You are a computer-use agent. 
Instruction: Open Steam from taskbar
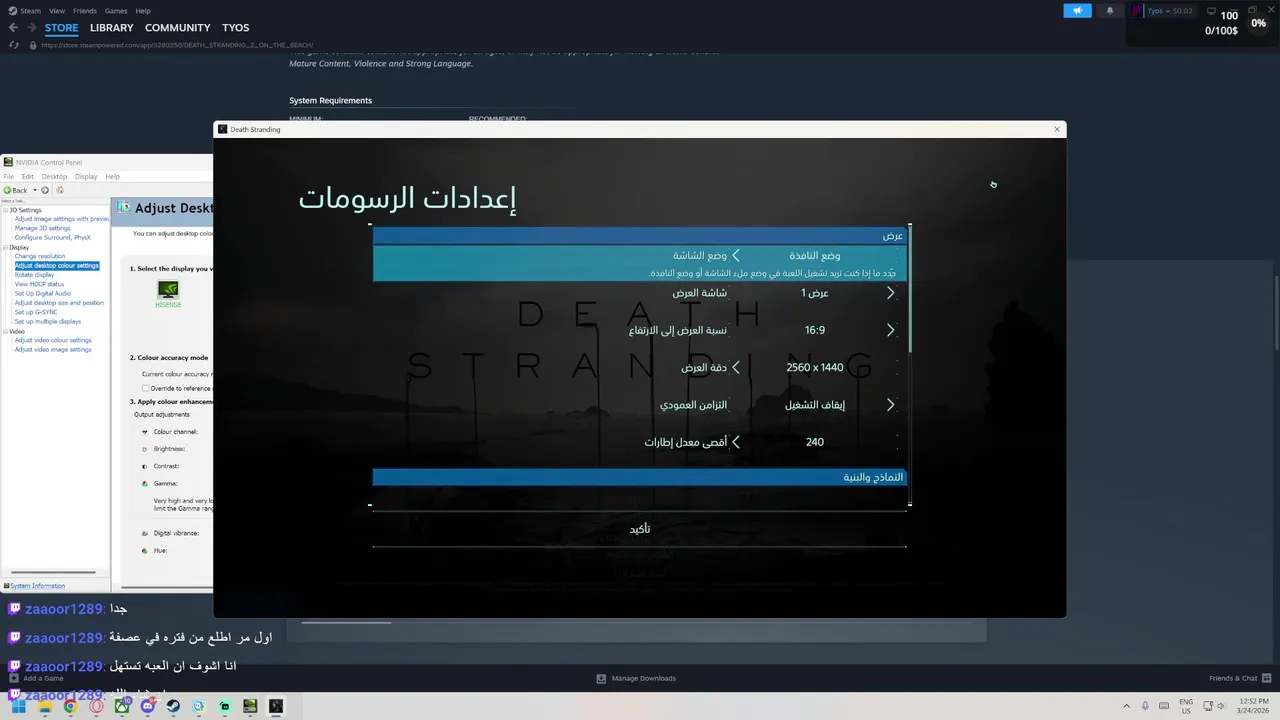[x=173, y=706]
